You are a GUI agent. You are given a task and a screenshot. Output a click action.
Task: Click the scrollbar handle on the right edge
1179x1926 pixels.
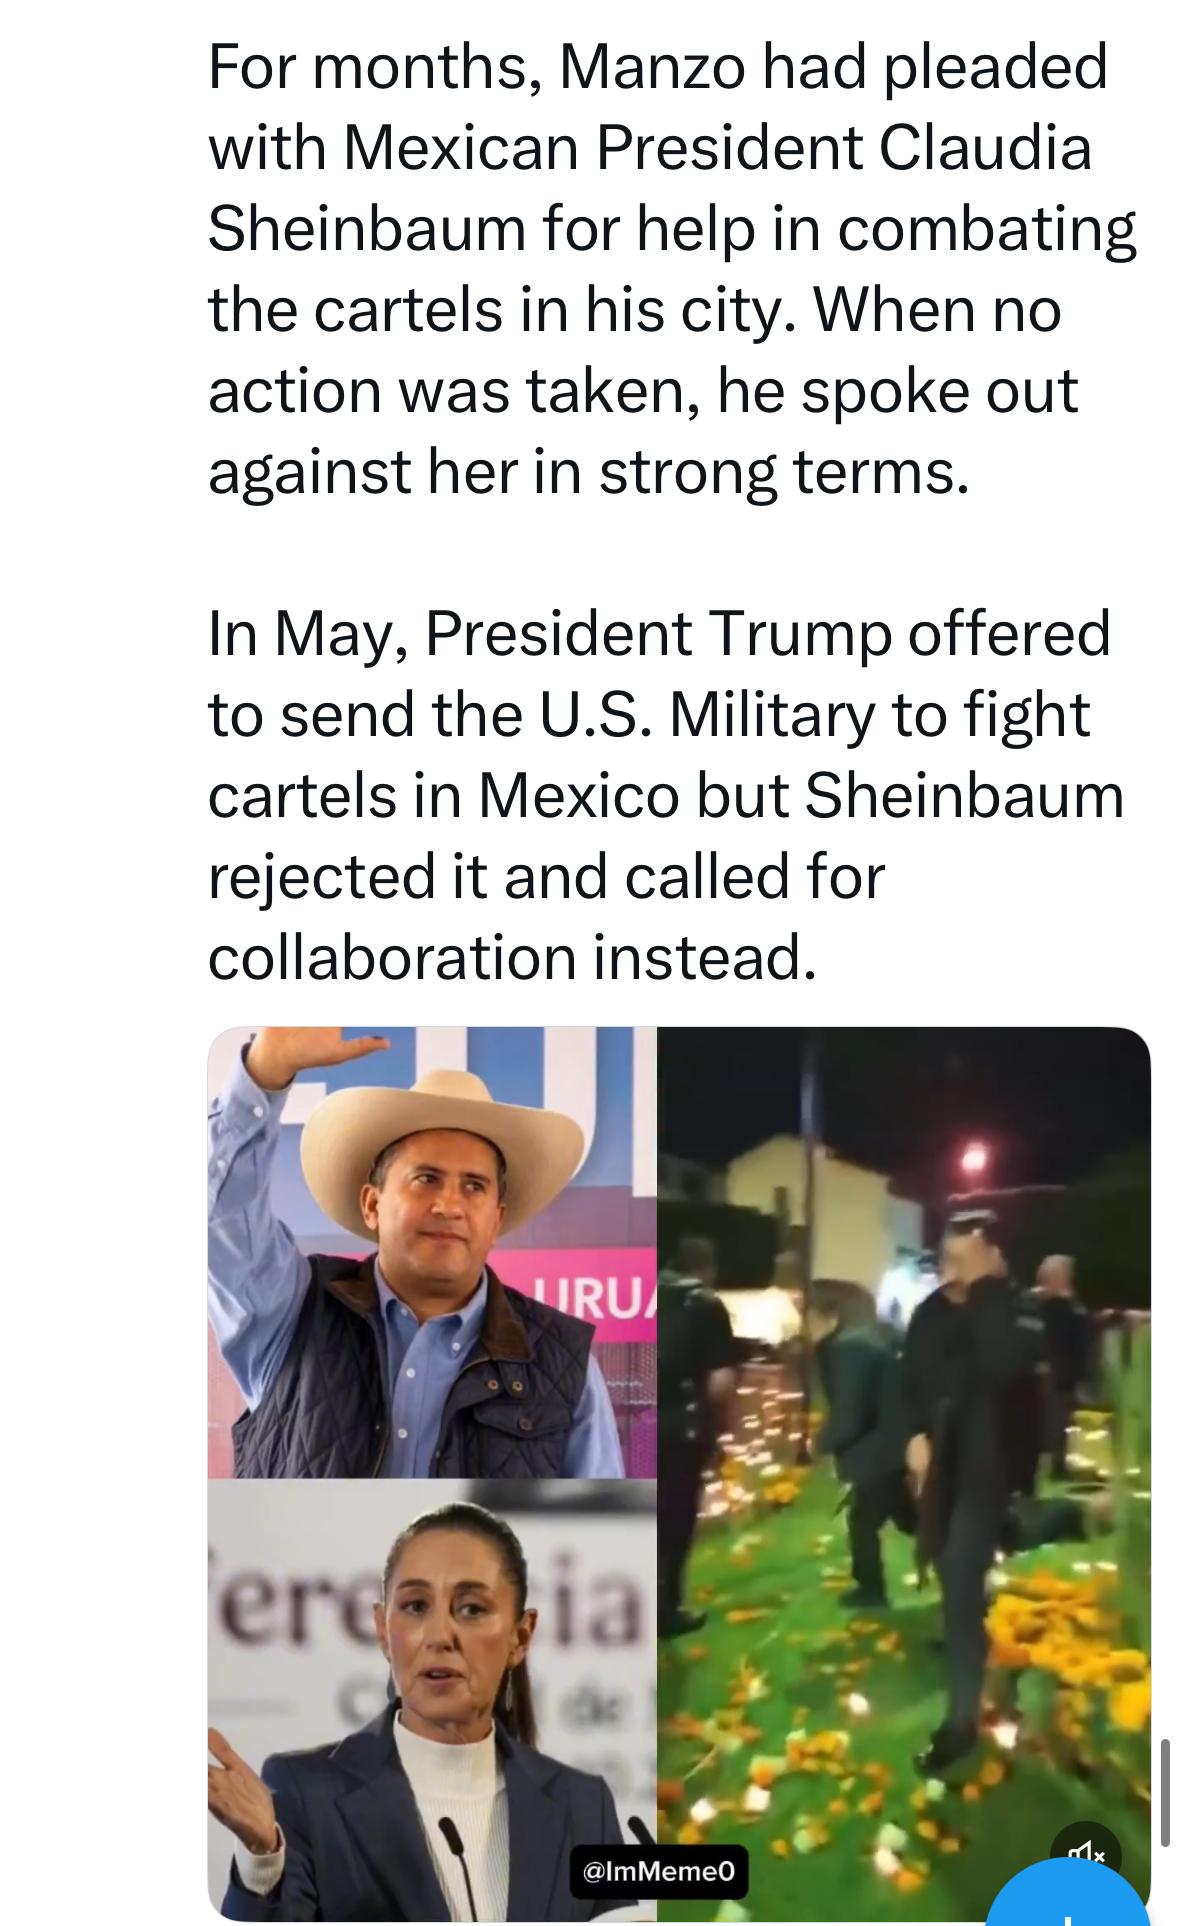coord(1164,1792)
